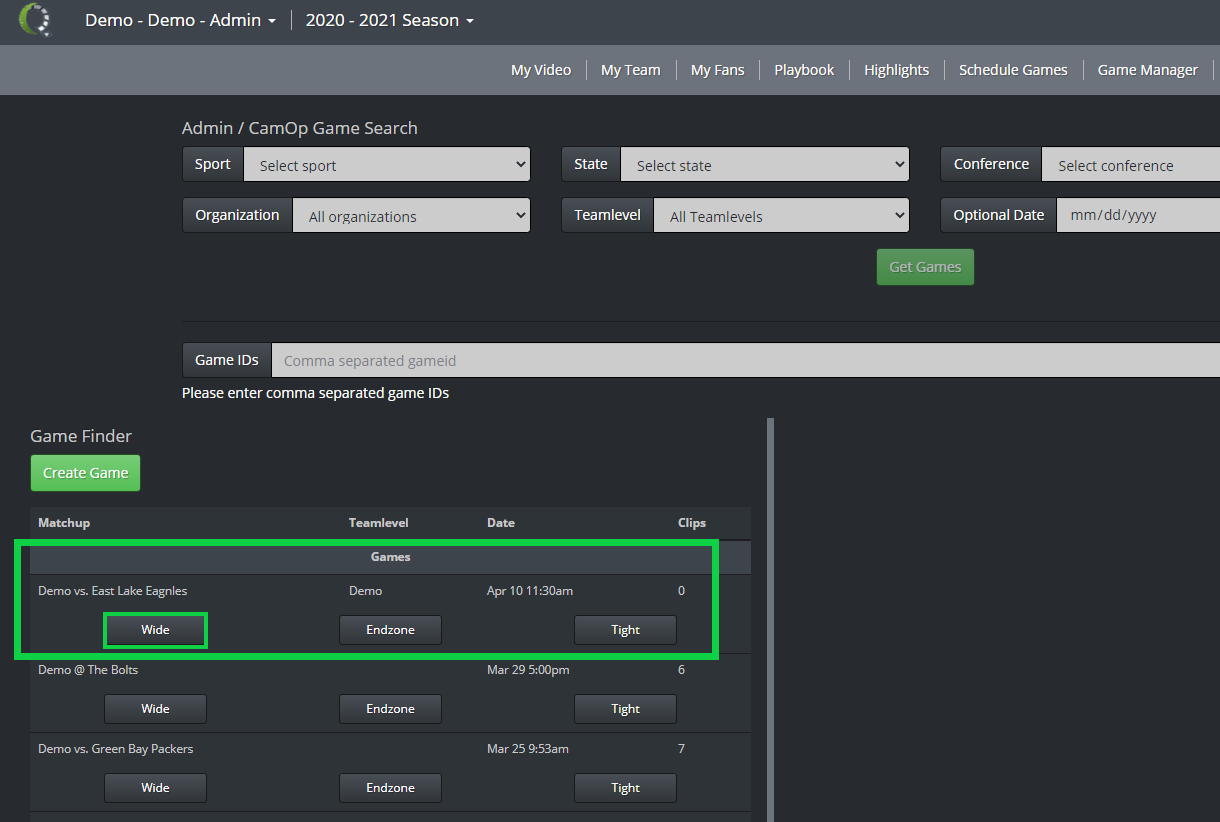Select Wide for Demo vs. East Lake Eagnles
This screenshot has width=1220, height=822.
155,630
